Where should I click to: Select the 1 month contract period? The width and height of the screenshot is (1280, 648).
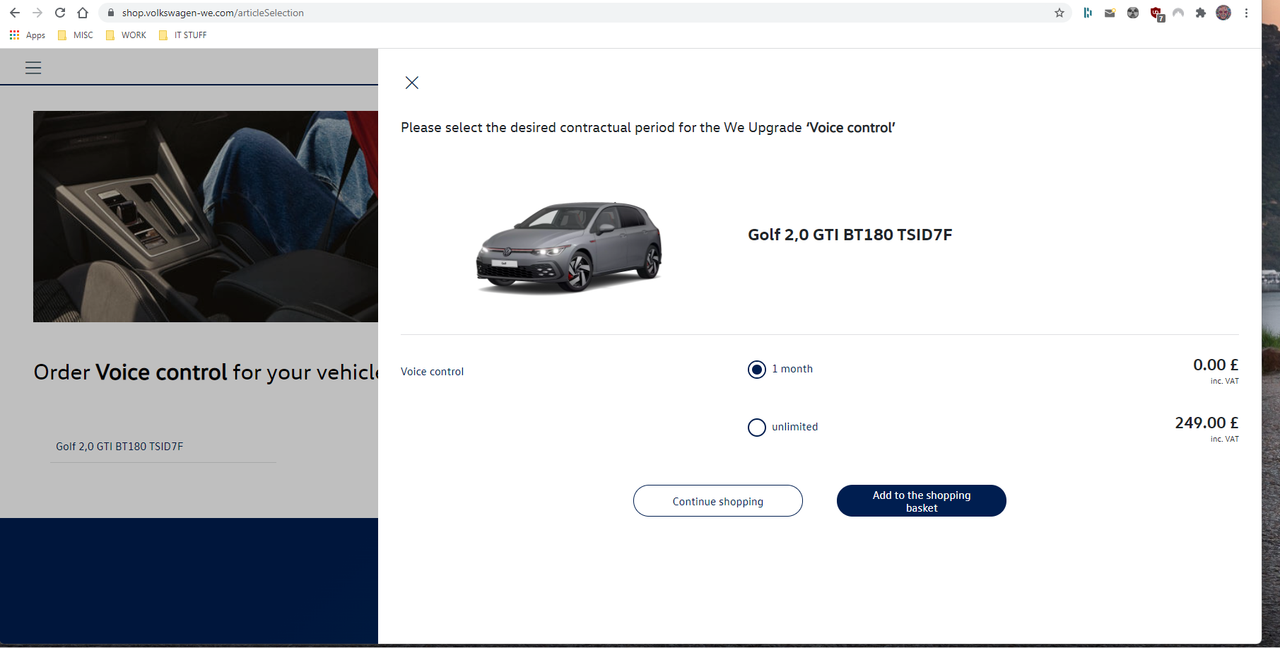point(757,370)
